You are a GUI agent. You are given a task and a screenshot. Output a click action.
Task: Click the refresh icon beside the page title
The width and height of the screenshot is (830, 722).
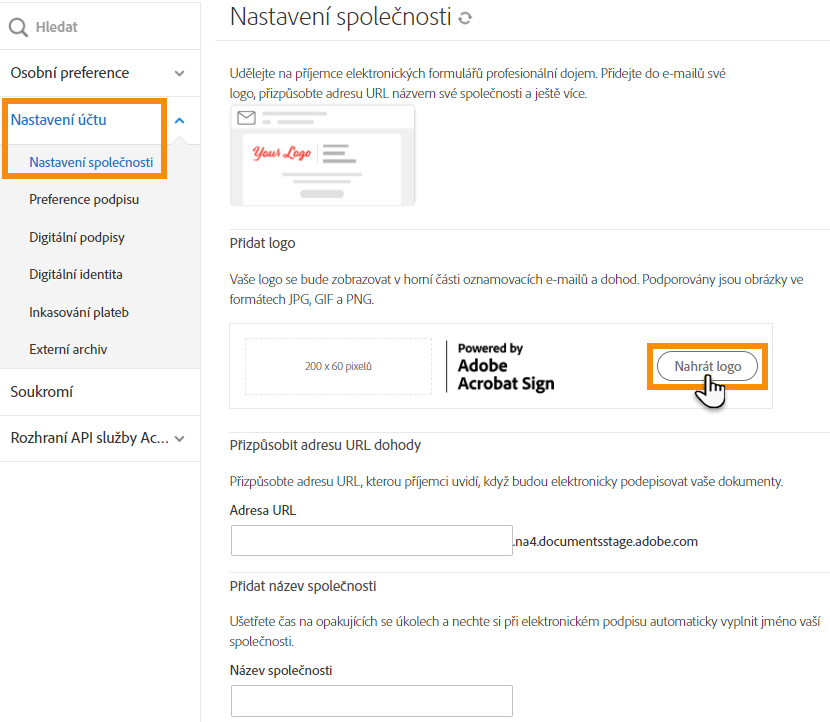(x=464, y=18)
